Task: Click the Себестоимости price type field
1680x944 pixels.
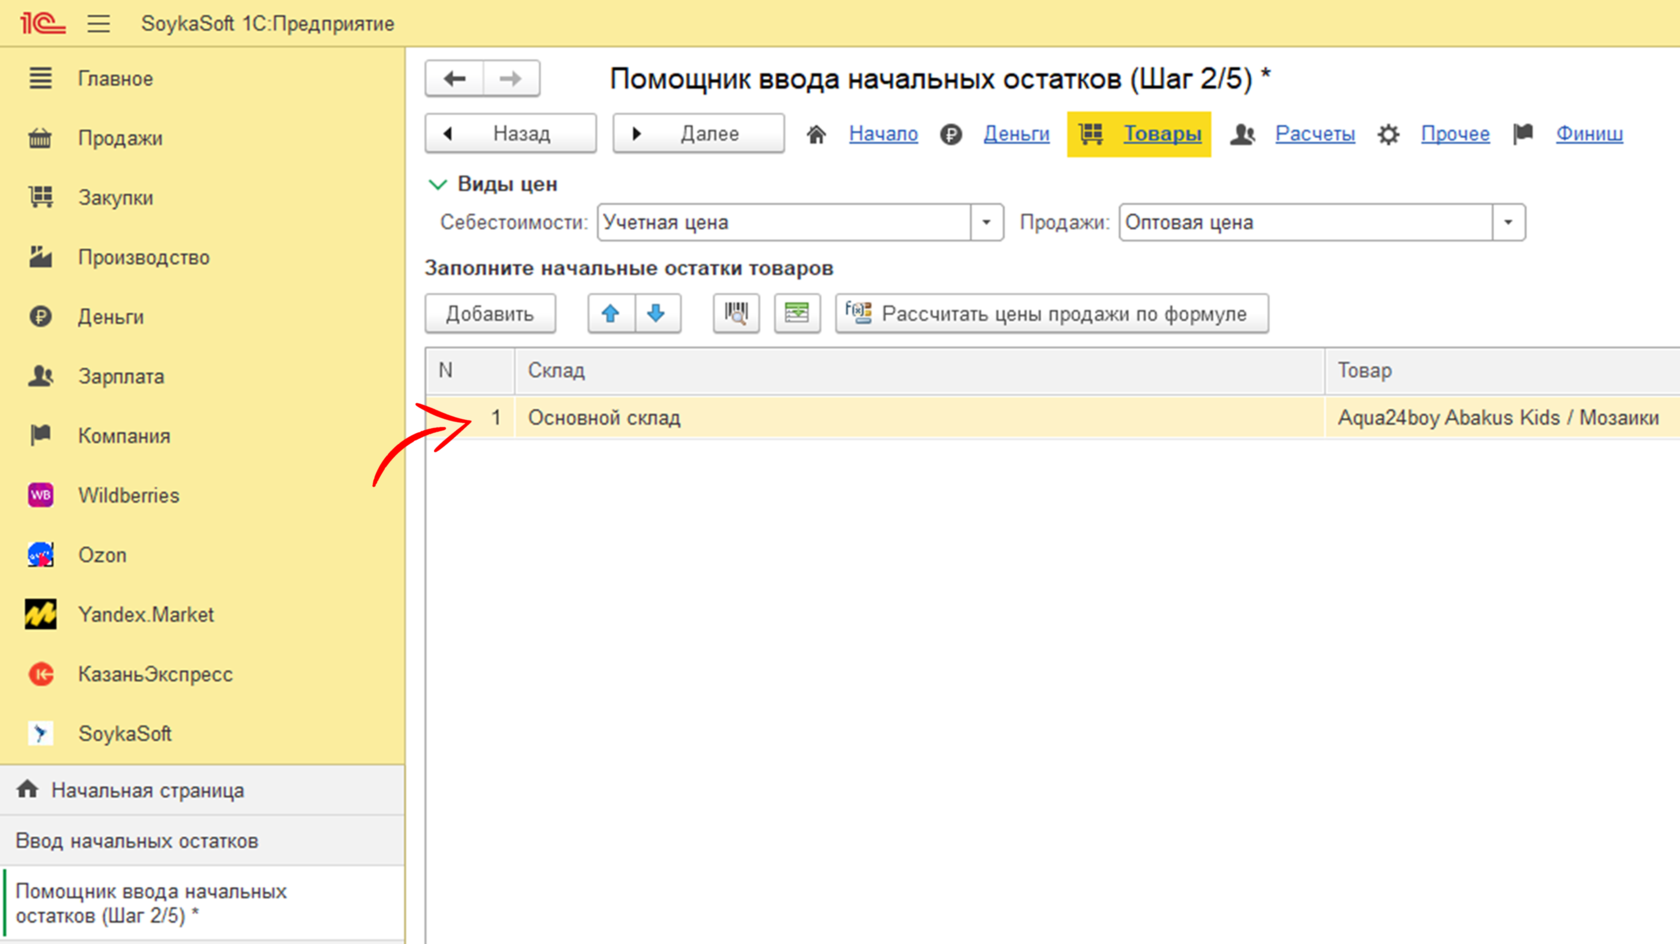Action: pyautogui.click(x=783, y=222)
